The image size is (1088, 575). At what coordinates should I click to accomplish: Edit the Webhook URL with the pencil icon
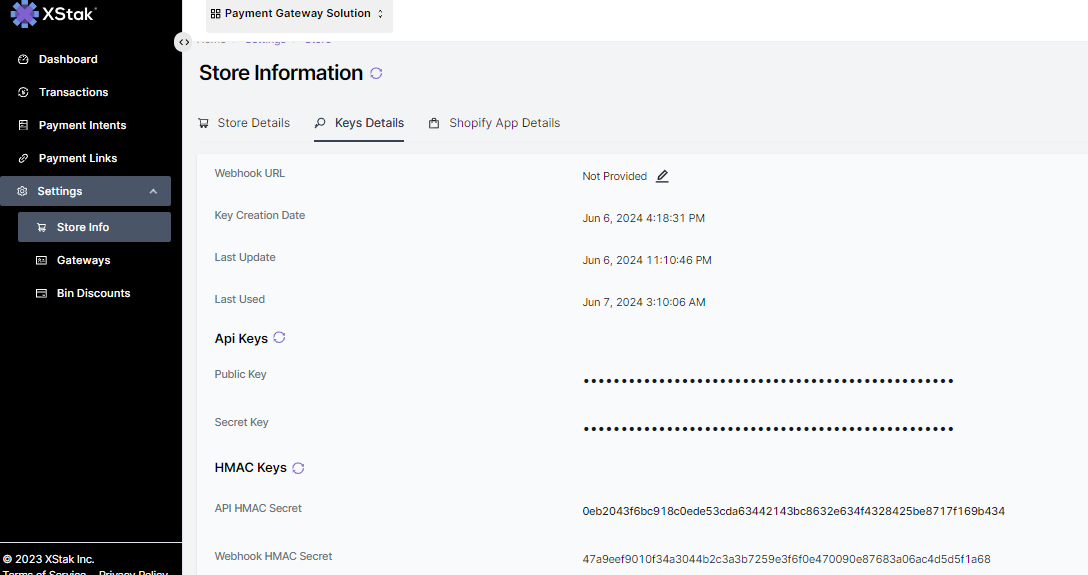[x=662, y=176]
